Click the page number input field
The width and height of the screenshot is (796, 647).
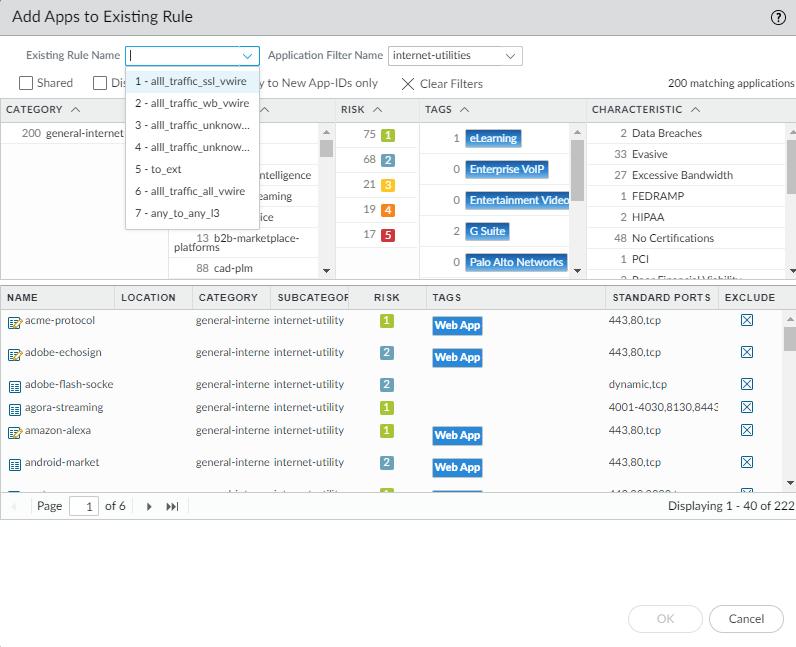pyautogui.click(x=84, y=507)
